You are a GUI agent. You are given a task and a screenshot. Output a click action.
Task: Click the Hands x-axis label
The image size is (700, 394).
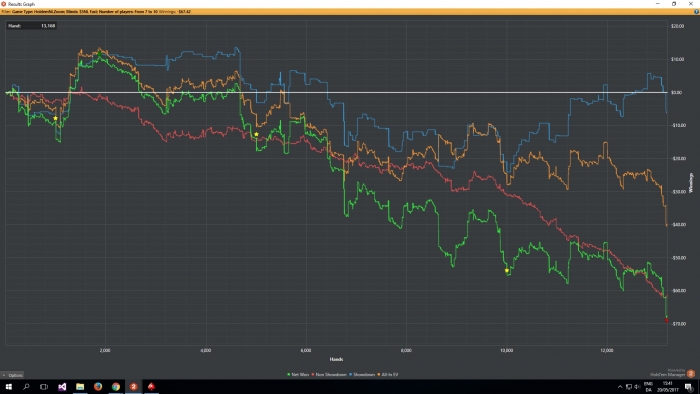[x=336, y=359]
